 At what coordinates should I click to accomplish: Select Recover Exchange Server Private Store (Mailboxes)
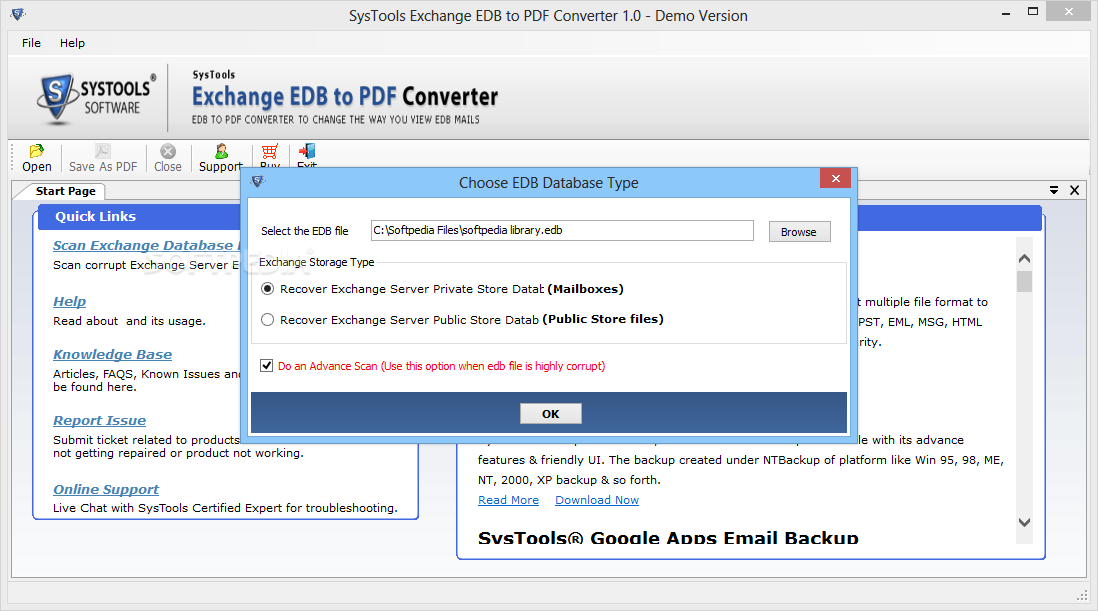267,289
